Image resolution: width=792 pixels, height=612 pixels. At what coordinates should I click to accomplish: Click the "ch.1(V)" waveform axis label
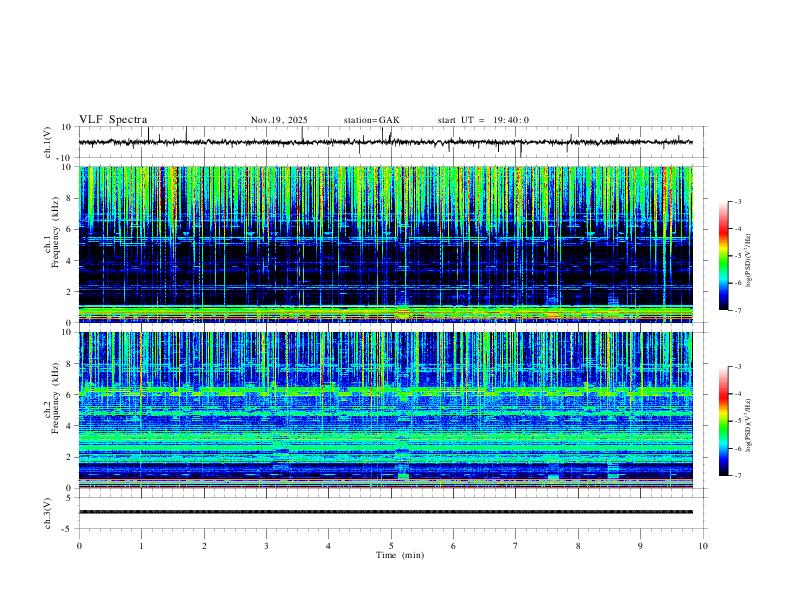point(48,142)
